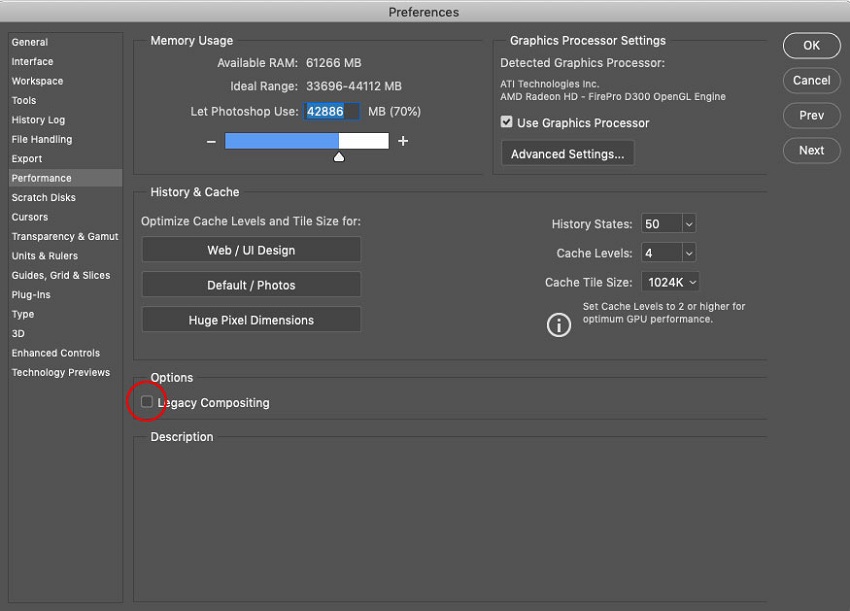The image size is (850, 611).
Task: Click the info icon near cache settings
Action: click(558, 325)
